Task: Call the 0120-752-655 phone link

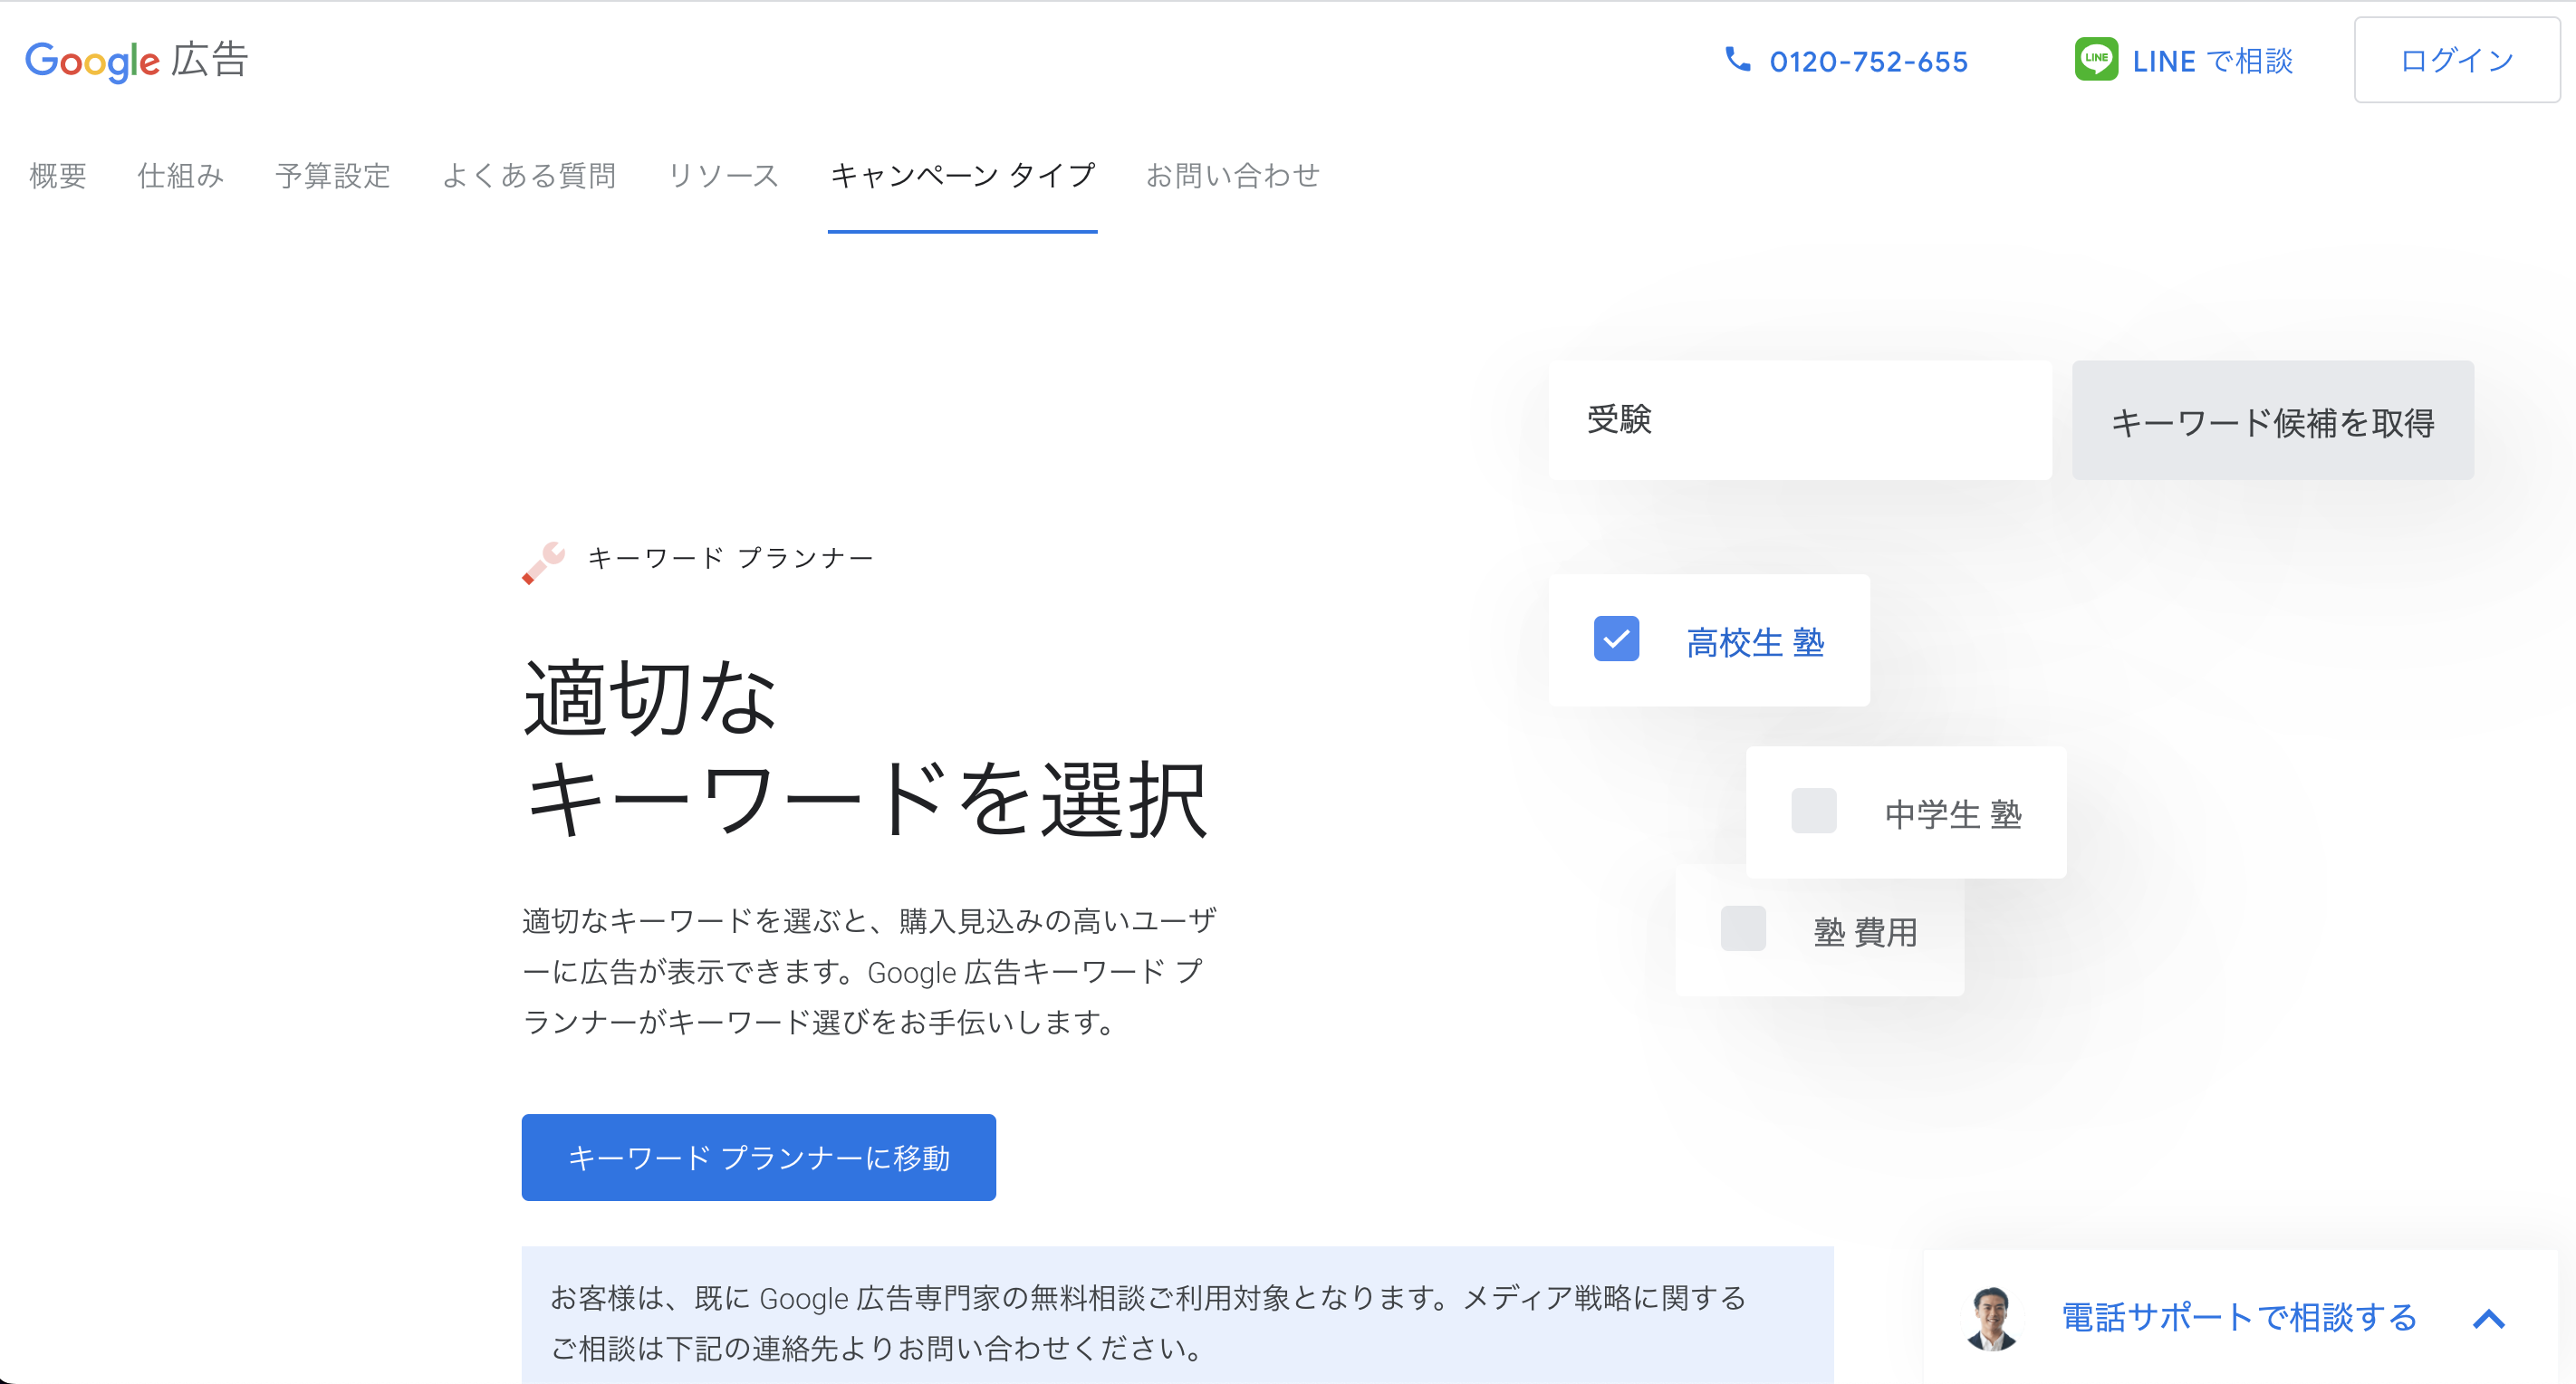Action: click(x=1868, y=62)
